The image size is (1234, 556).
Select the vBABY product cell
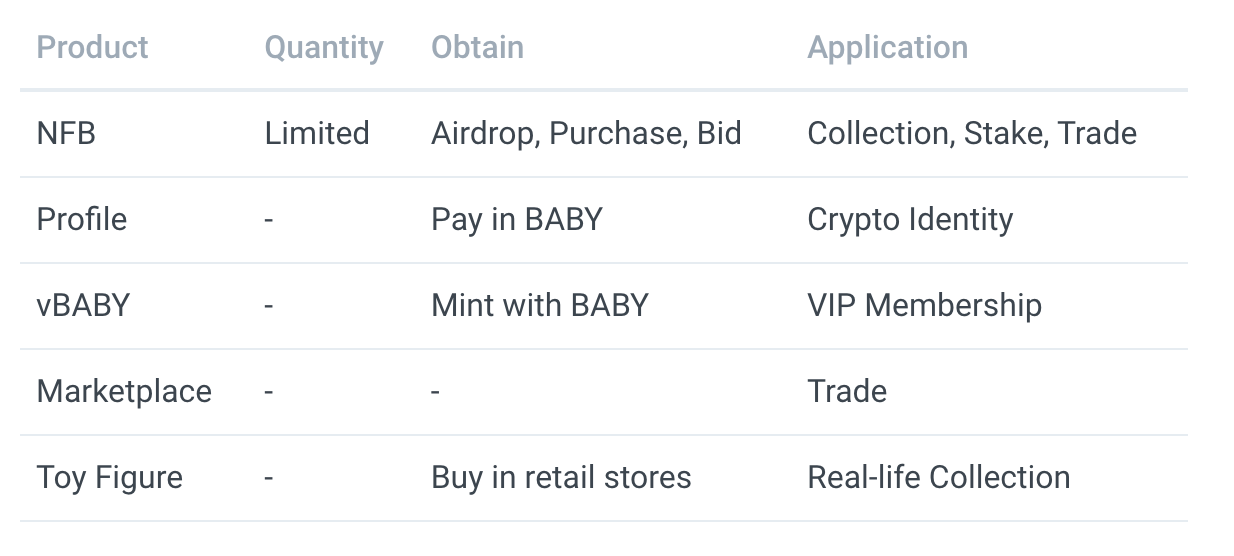point(83,305)
